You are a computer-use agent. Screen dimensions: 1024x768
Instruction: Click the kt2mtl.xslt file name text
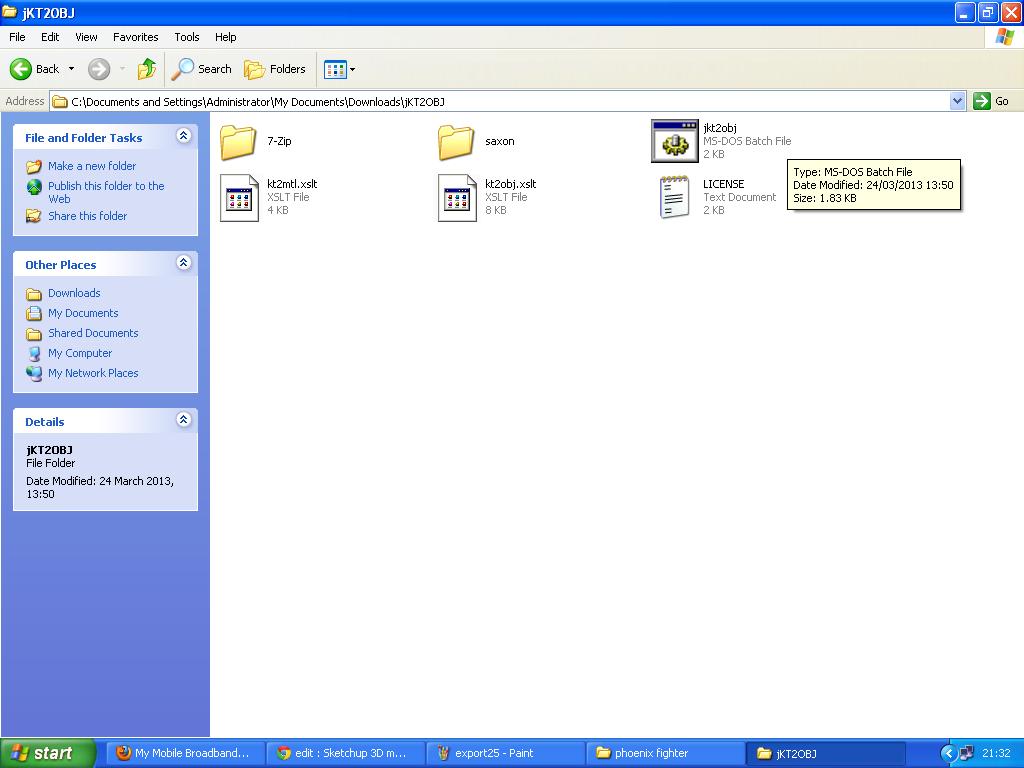click(292, 184)
